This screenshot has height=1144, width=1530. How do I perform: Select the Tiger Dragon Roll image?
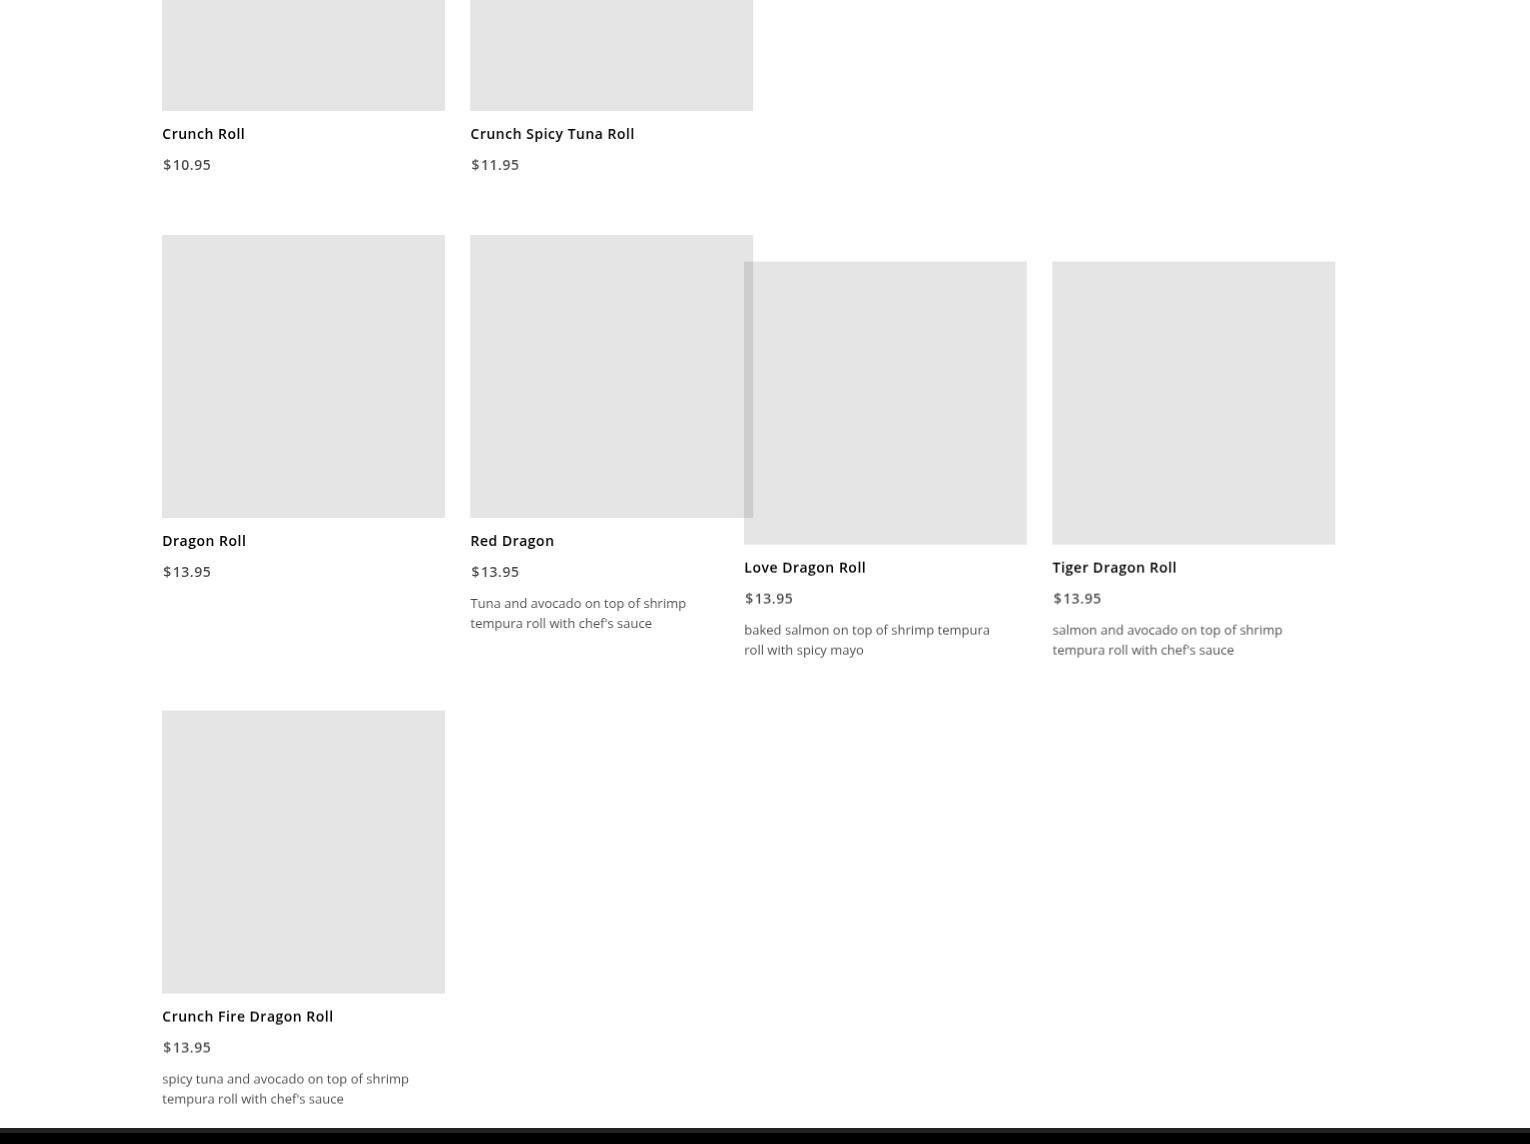1193,403
